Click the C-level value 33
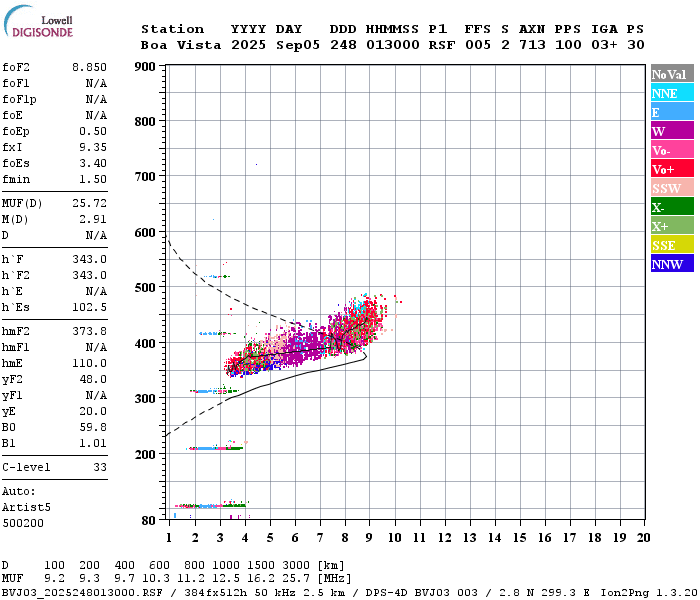Screen dimensions: 700x600 (x=100, y=467)
